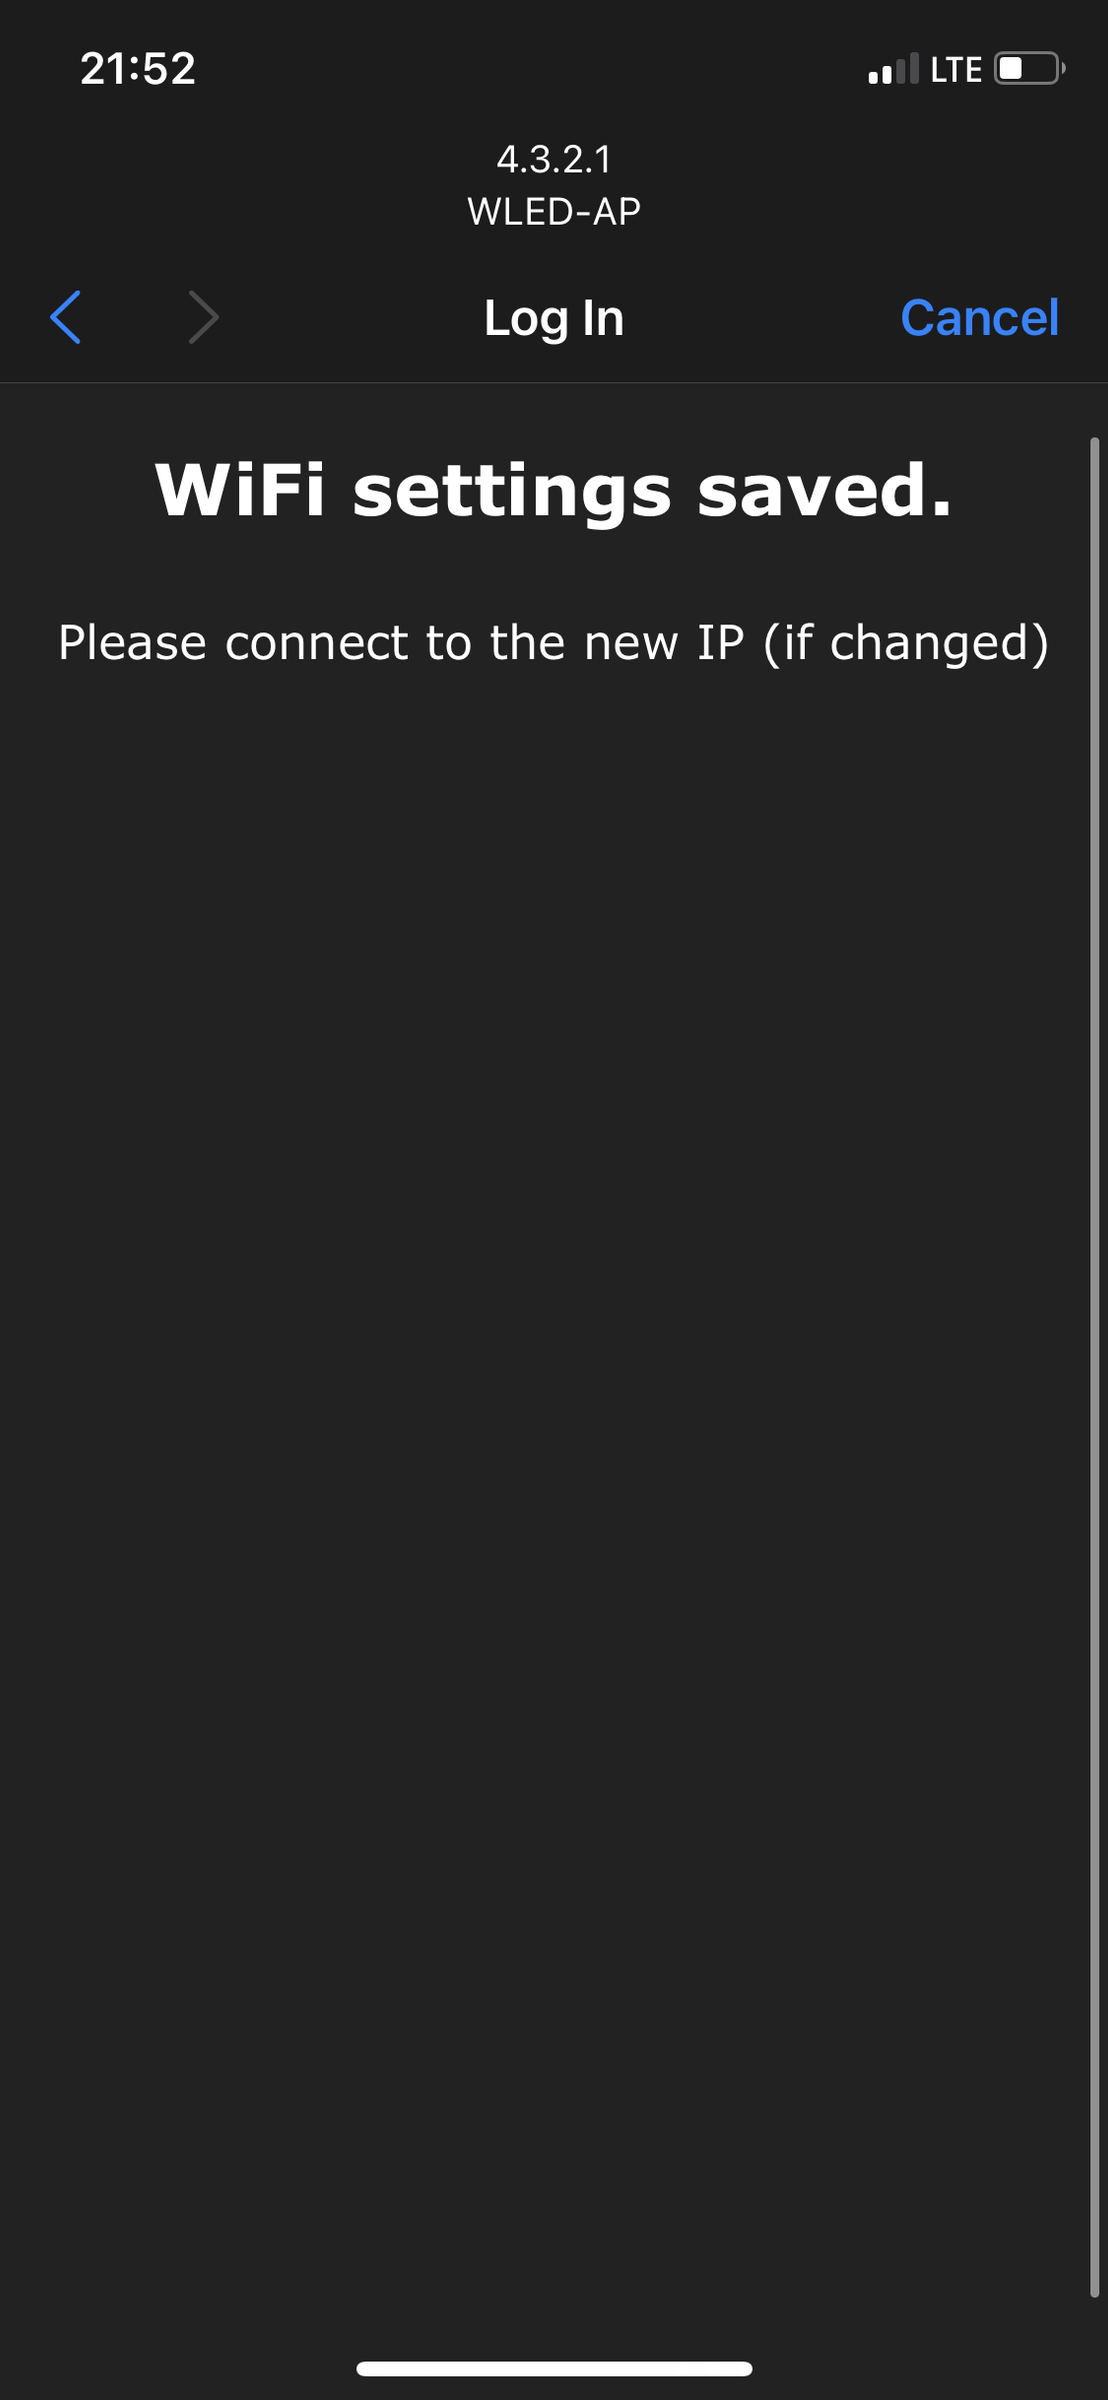
Task: Click the "WiFi settings saved." heading
Action: tap(554, 491)
